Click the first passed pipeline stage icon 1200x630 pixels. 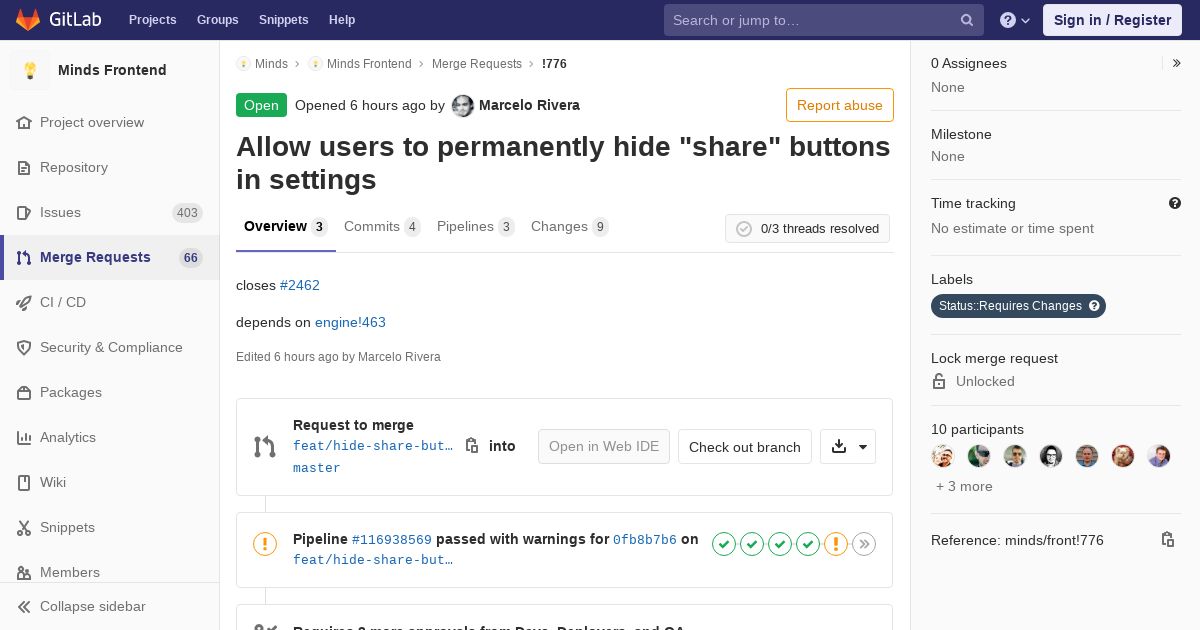coord(724,544)
